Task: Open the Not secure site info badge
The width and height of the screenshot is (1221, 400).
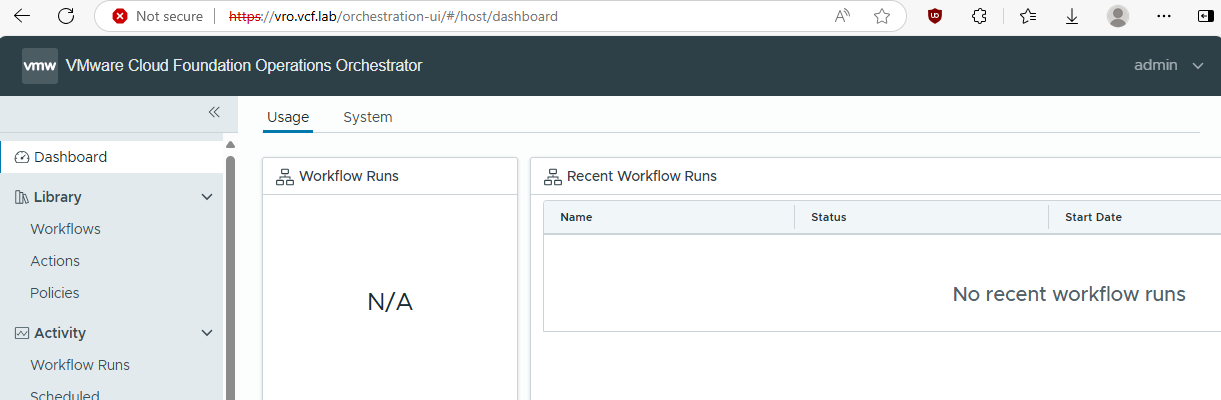Action: [158, 16]
